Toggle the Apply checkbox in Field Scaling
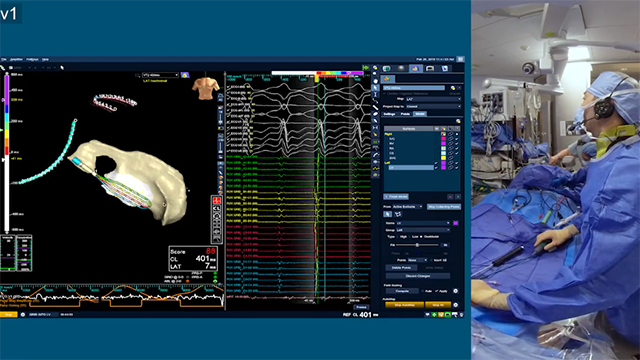 click(x=436, y=291)
